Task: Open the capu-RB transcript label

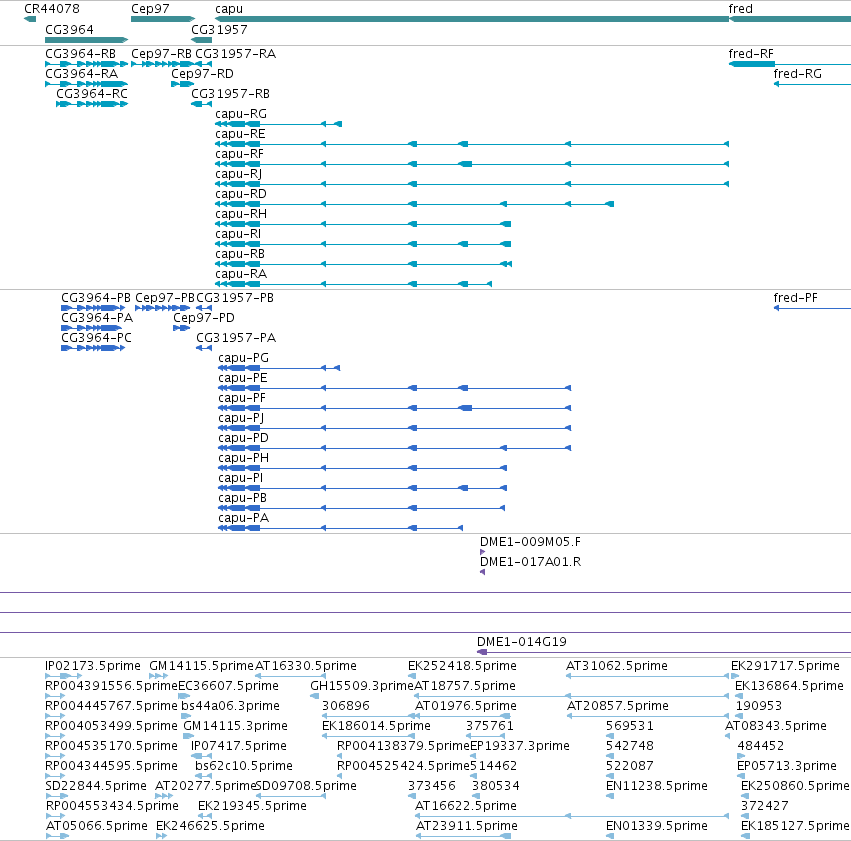Action: [x=240, y=254]
